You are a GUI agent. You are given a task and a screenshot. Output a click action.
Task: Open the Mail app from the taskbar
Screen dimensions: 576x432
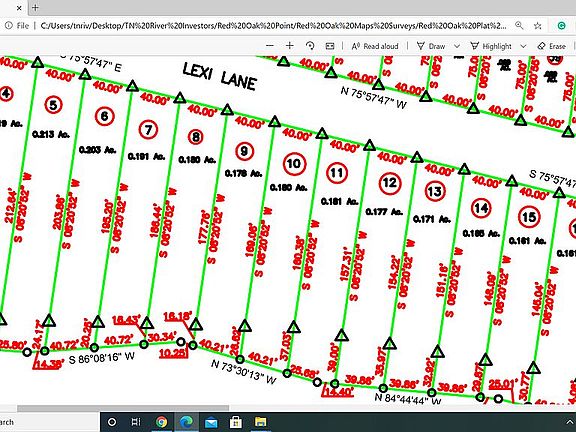tap(211, 422)
